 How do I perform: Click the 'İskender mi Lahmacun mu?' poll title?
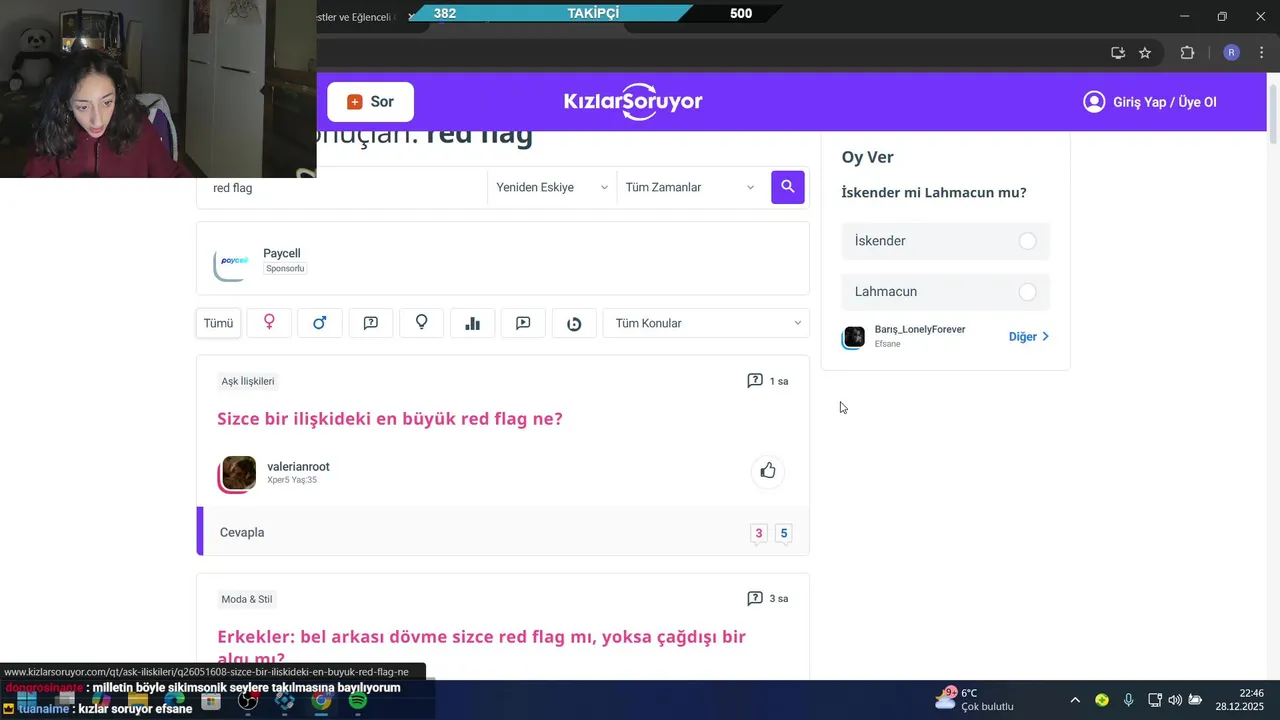(x=934, y=193)
